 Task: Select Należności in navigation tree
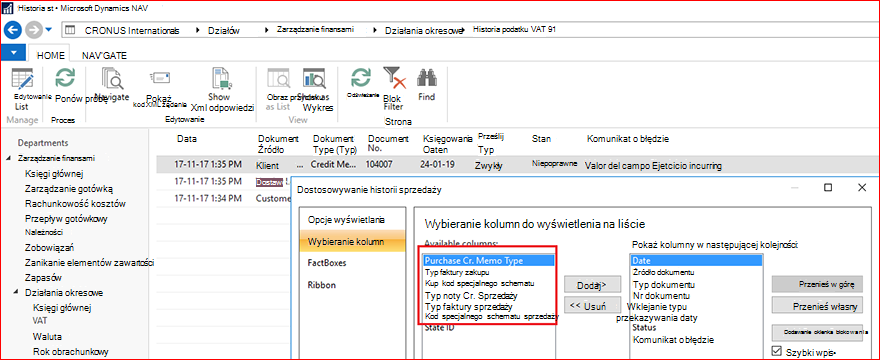coord(44,232)
